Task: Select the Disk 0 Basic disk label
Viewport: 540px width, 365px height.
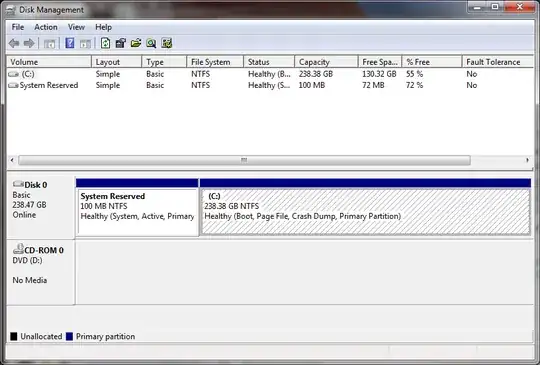Action: 40,207
